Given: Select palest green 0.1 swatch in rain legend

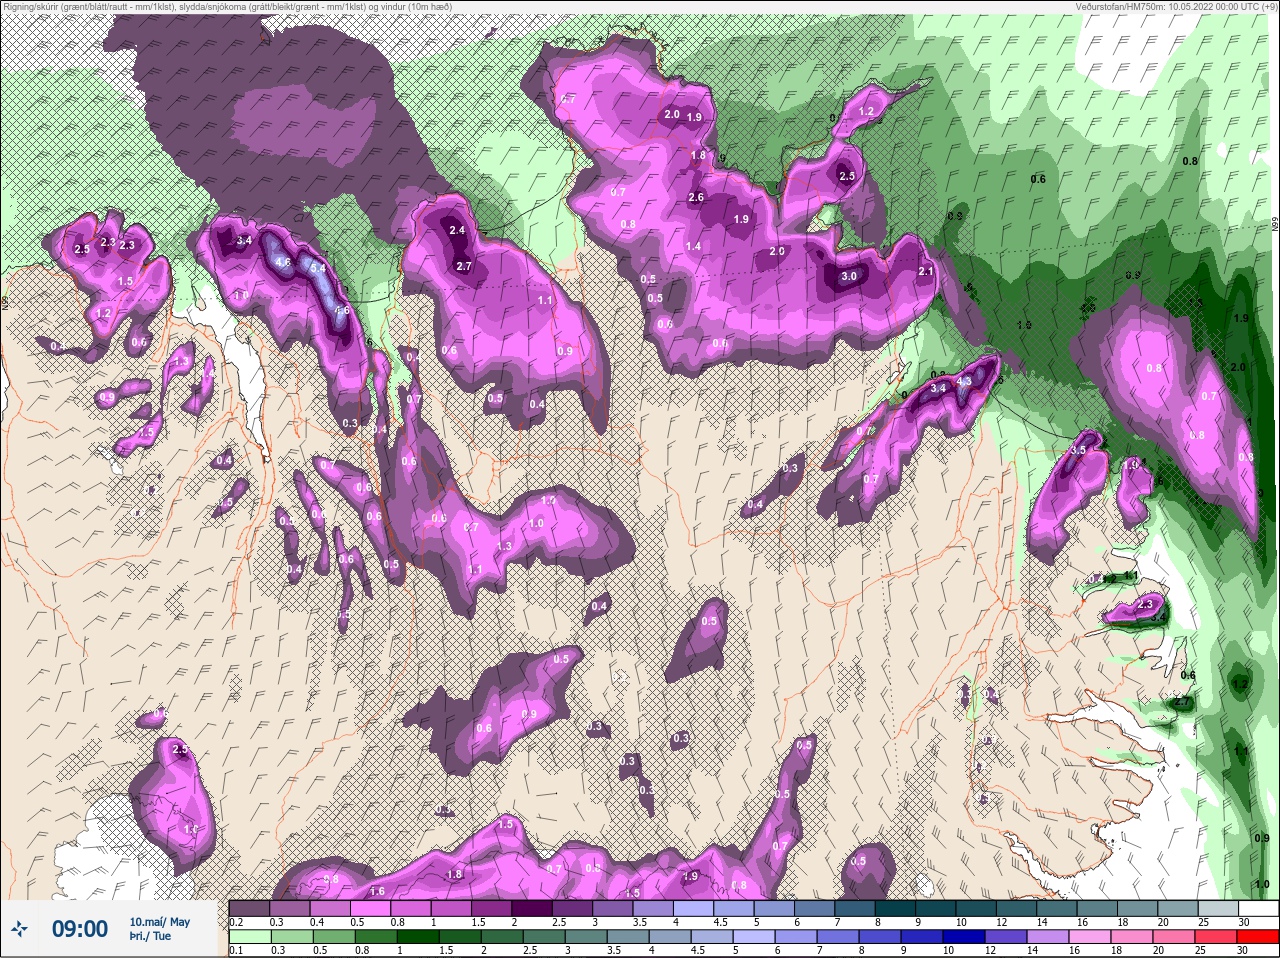Looking at the screenshot, I should point(248,936).
